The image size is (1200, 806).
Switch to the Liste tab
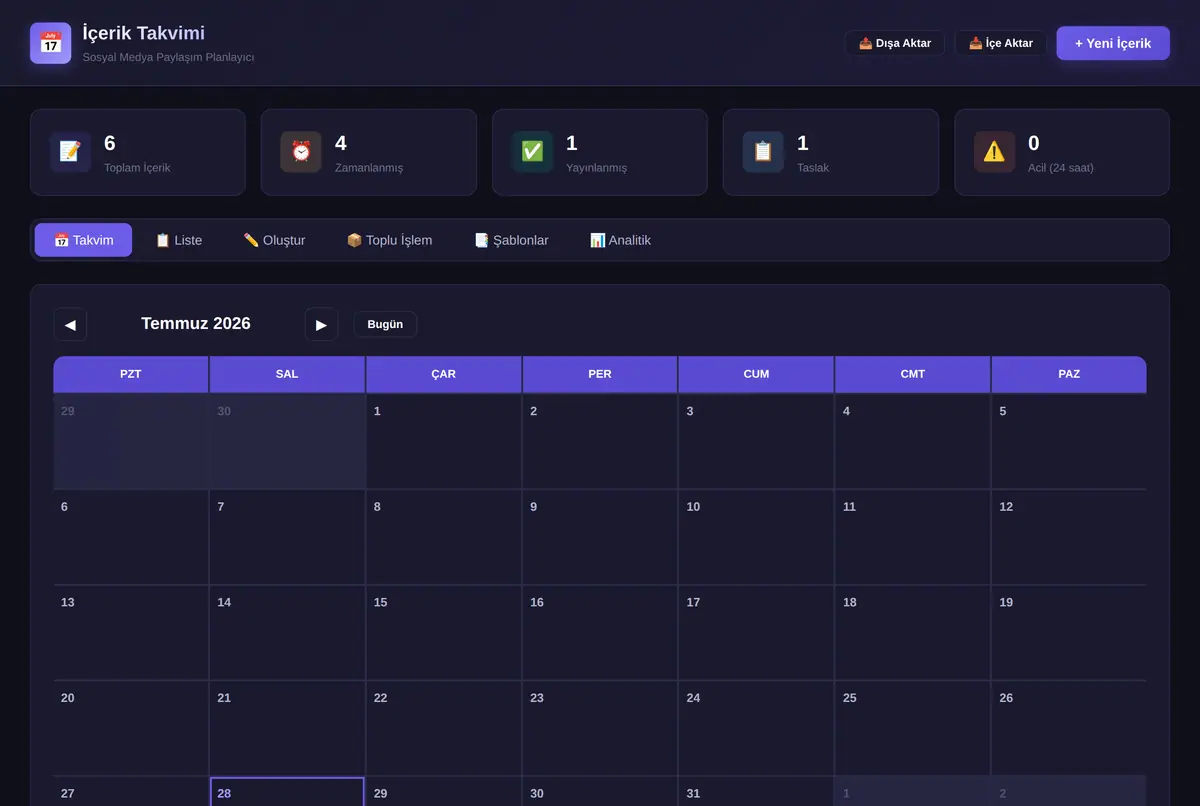coord(178,240)
